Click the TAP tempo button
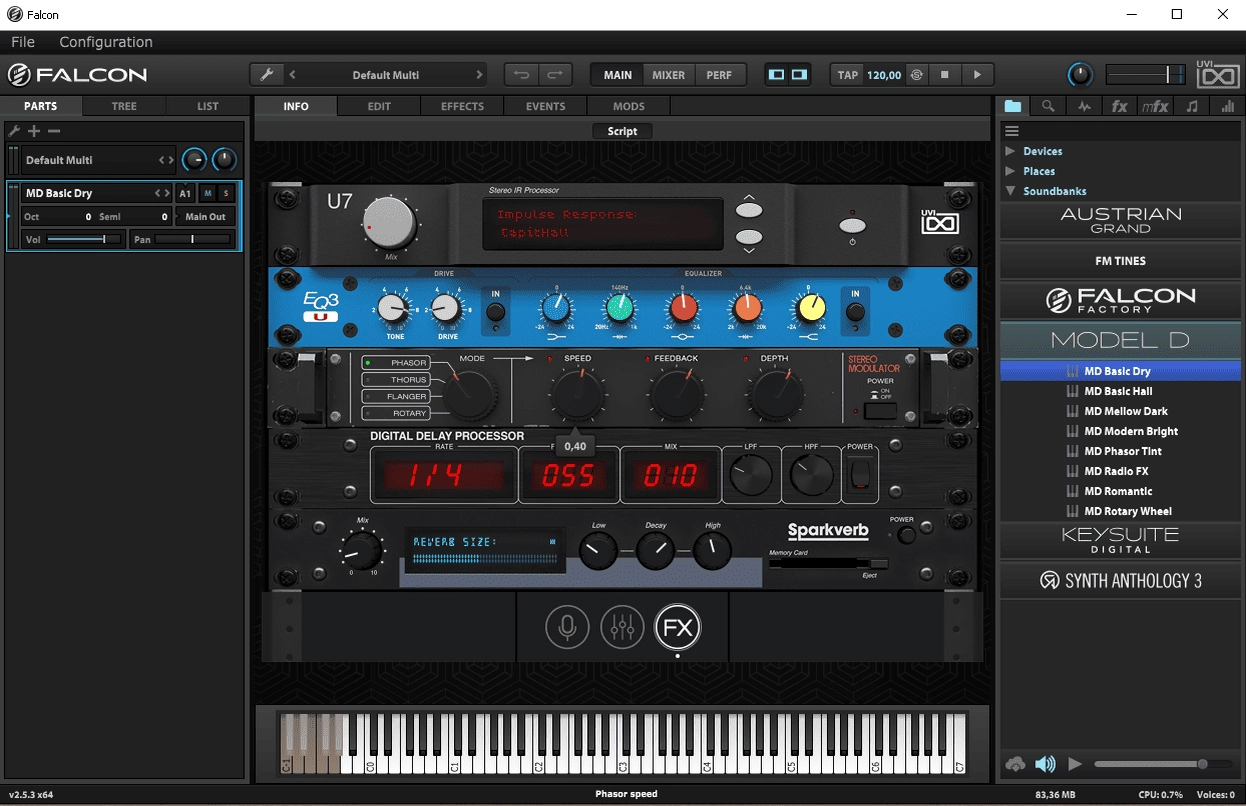 tap(848, 75)
